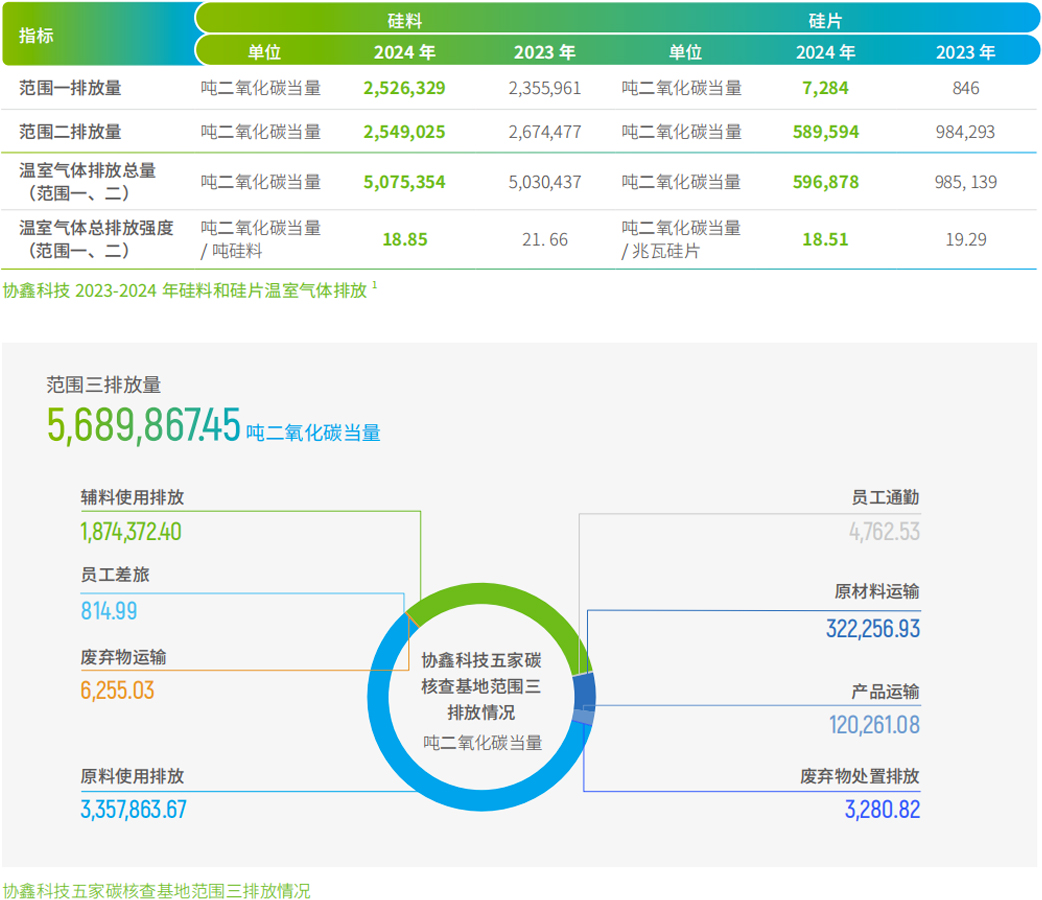
Task: Select the 废弃物运输 label
Action: click(124, 657)
